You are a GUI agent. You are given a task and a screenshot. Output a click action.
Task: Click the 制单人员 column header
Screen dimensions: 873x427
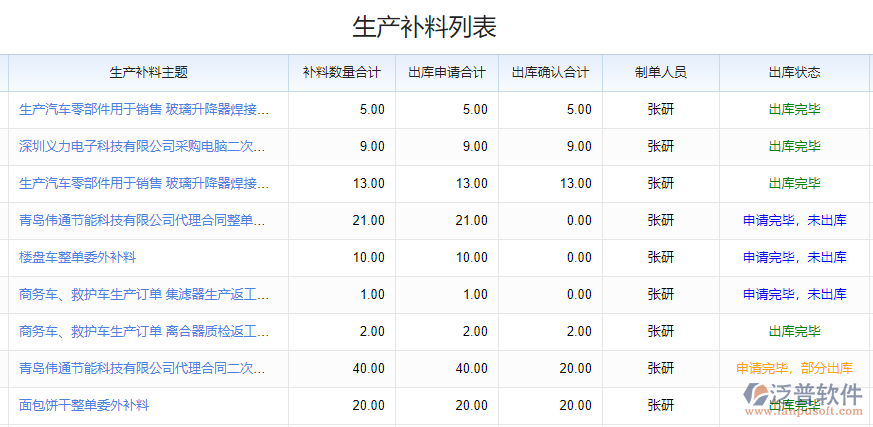660,72
